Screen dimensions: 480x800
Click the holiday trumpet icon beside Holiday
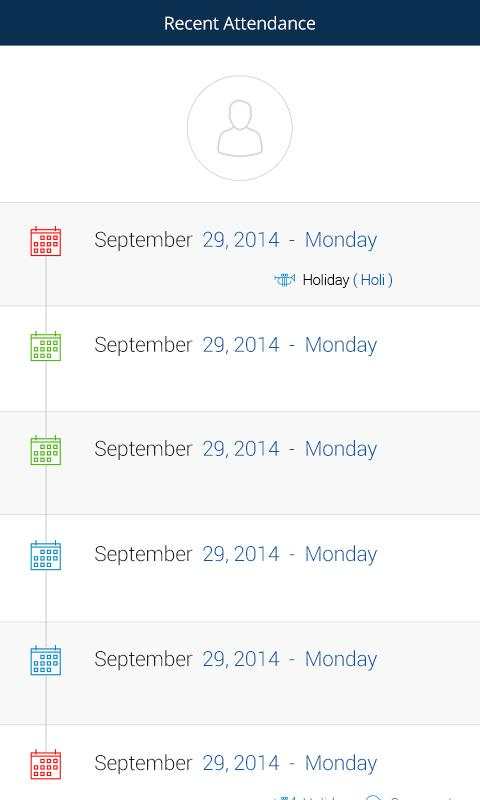click(x=285, y=280)
